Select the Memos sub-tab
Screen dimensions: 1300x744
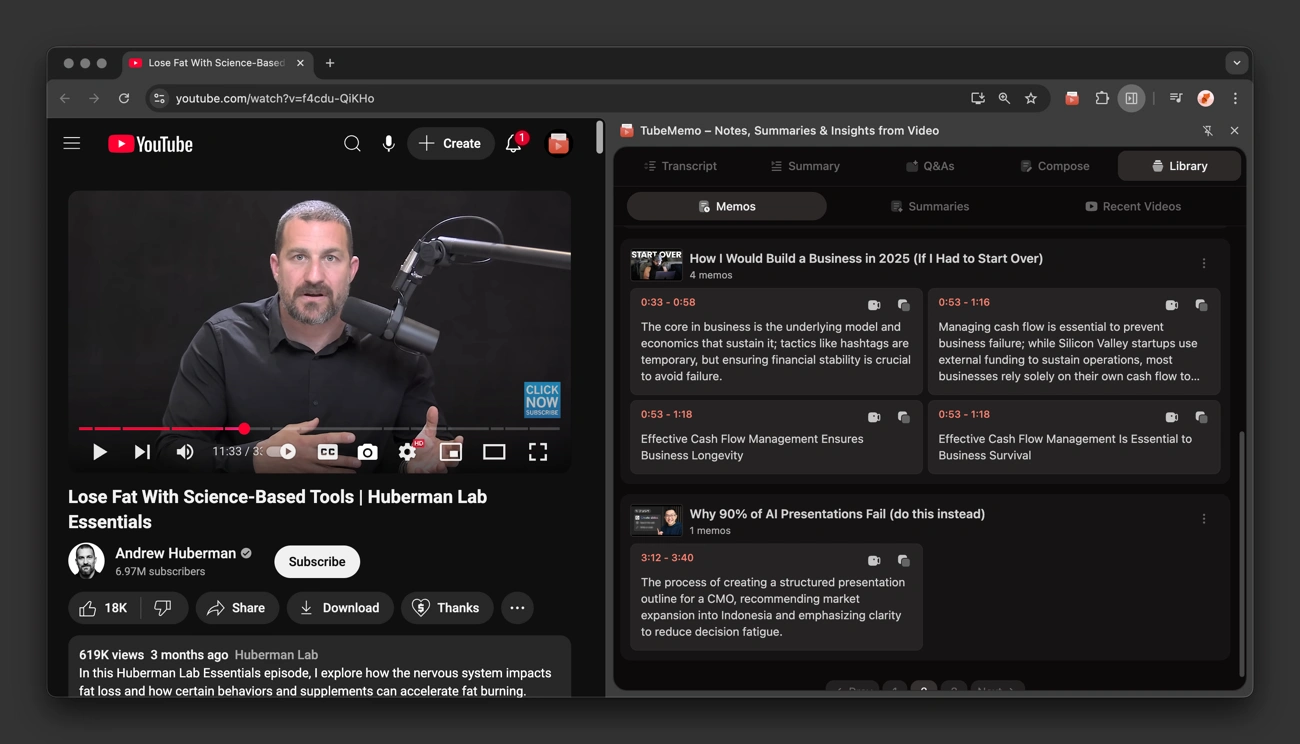727,207
